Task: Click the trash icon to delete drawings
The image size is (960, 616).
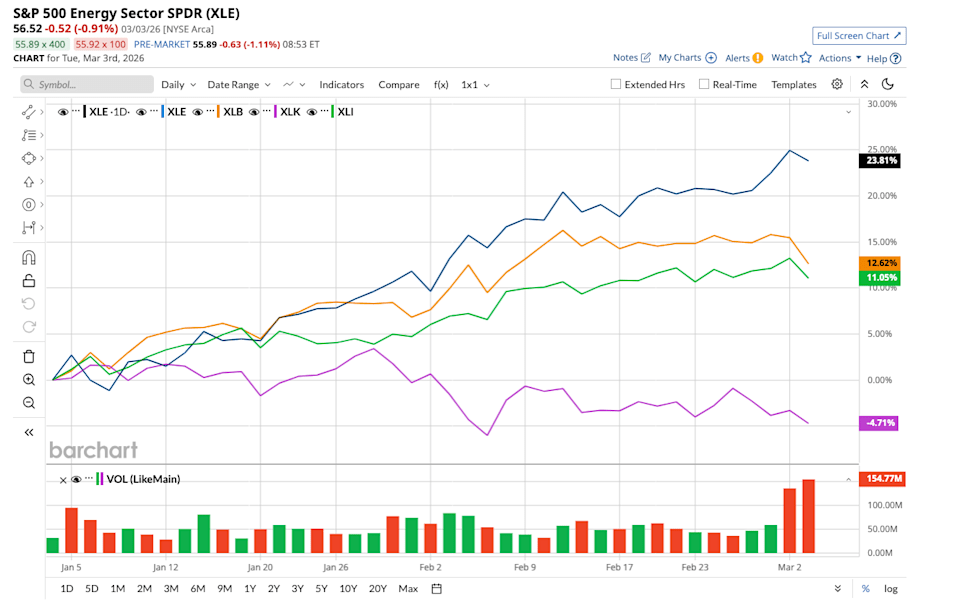Action: click(x=28, y=355)
